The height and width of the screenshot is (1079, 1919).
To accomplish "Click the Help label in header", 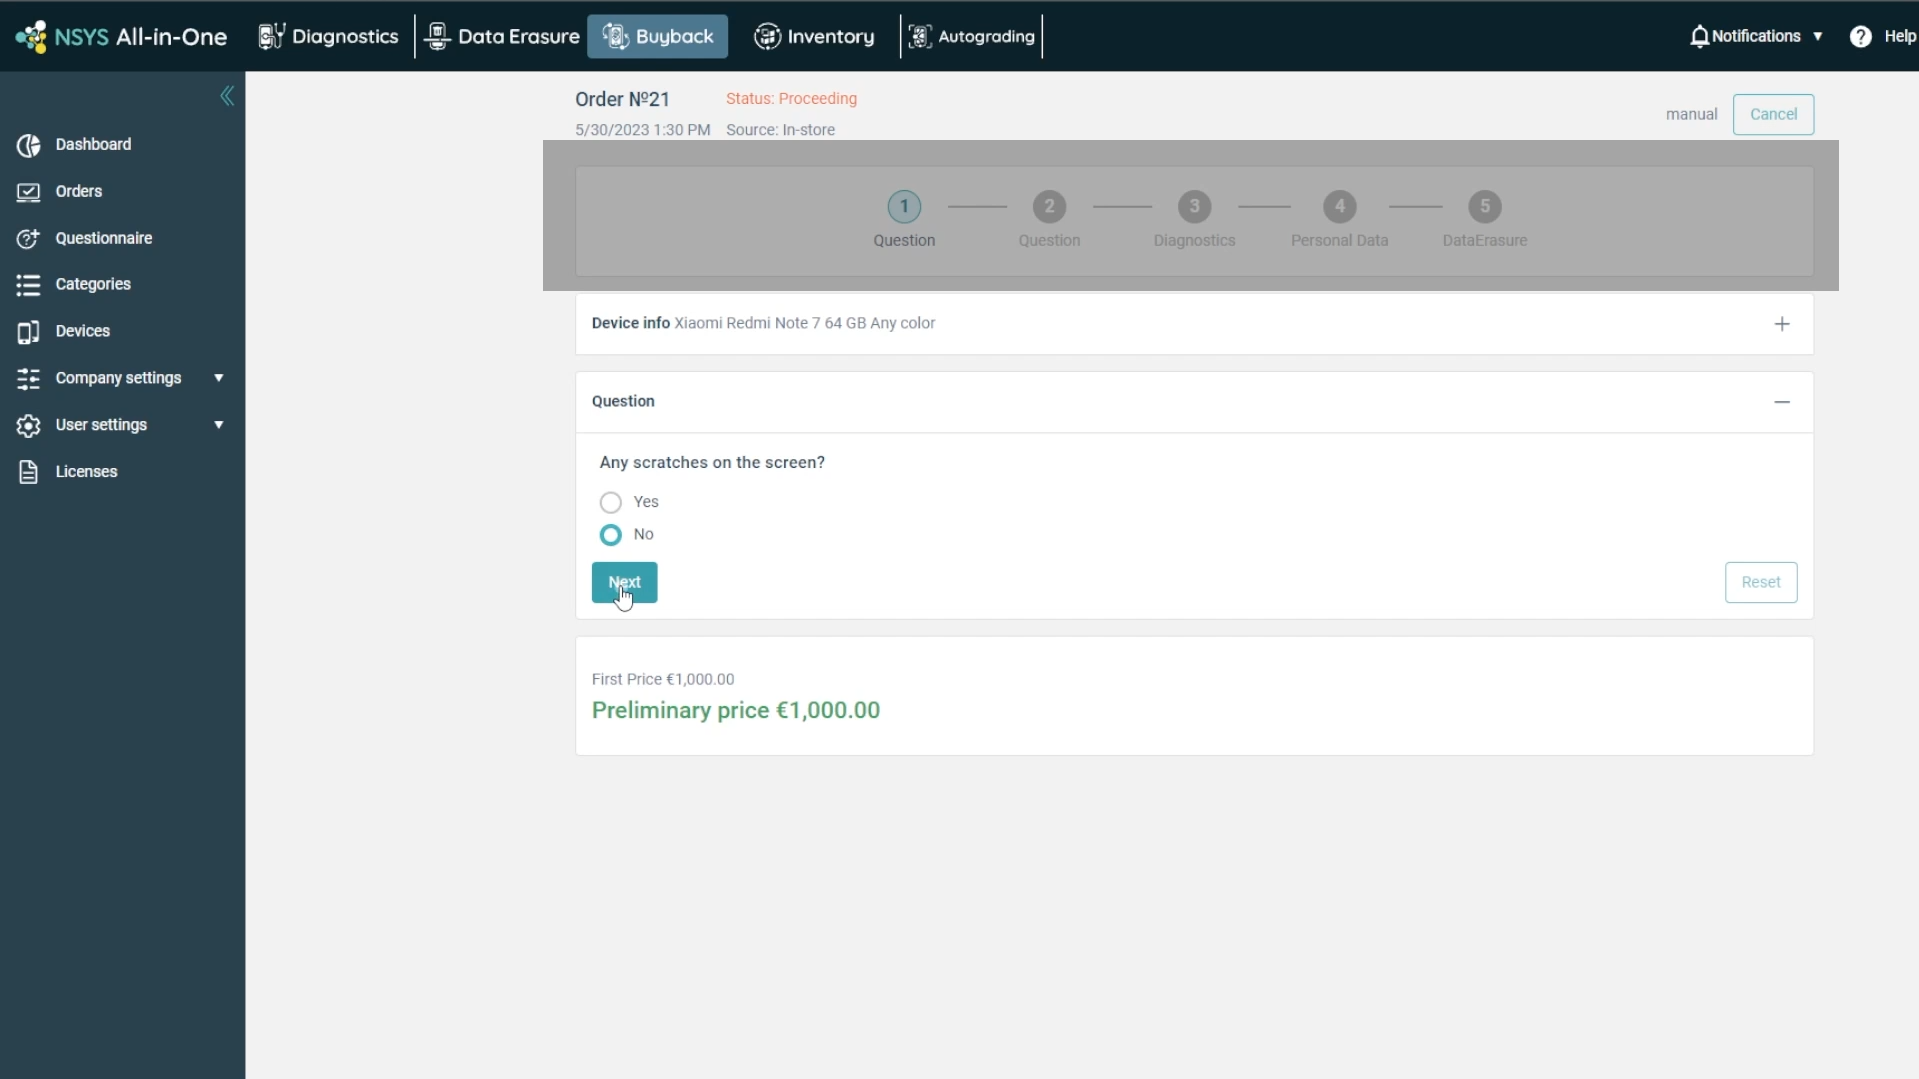I will [x=1900, y=36].
